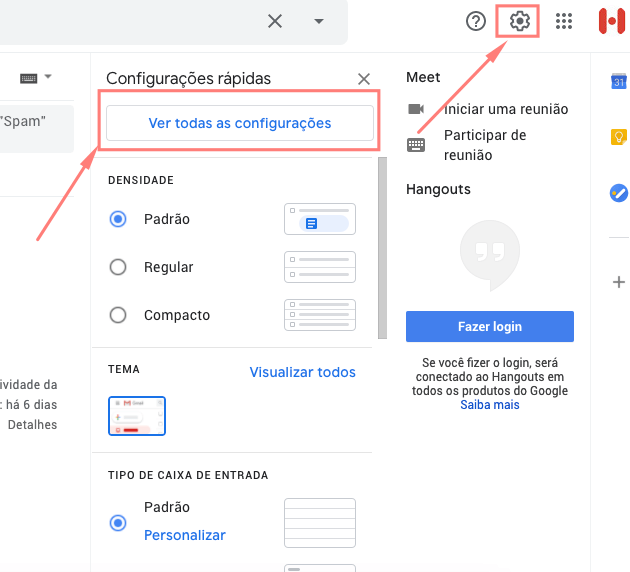Screen dimensions: 630x572
Task: Select the Compacto density option
Action: [118, 315]
